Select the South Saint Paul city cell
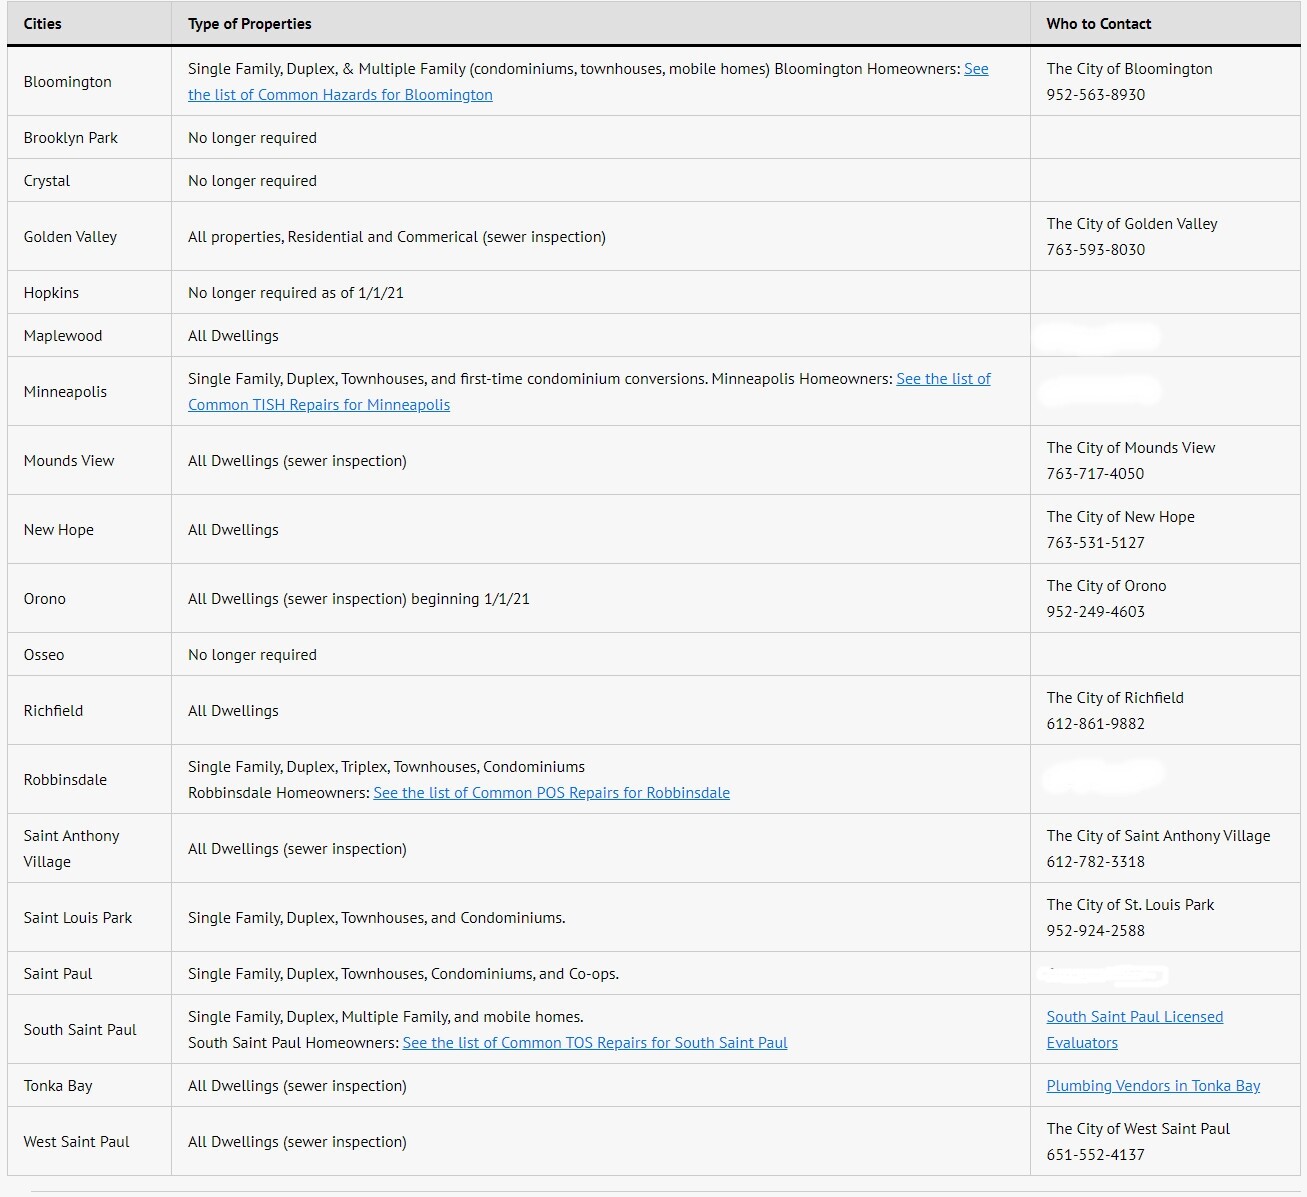The height and width of the screenshot is (1197, 1307). [89, 1030]
